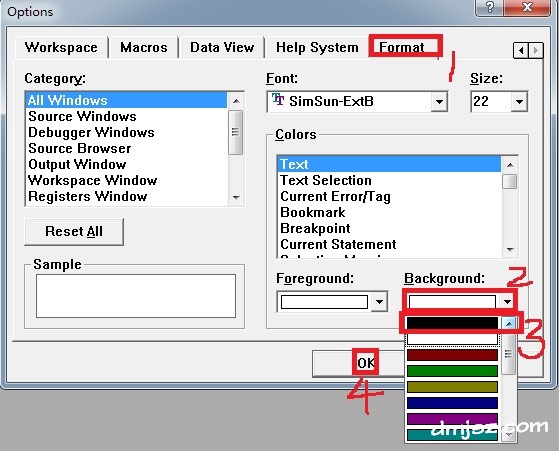Click the tab scroll left arrow

pyautogui.click(x=521, y=51)
